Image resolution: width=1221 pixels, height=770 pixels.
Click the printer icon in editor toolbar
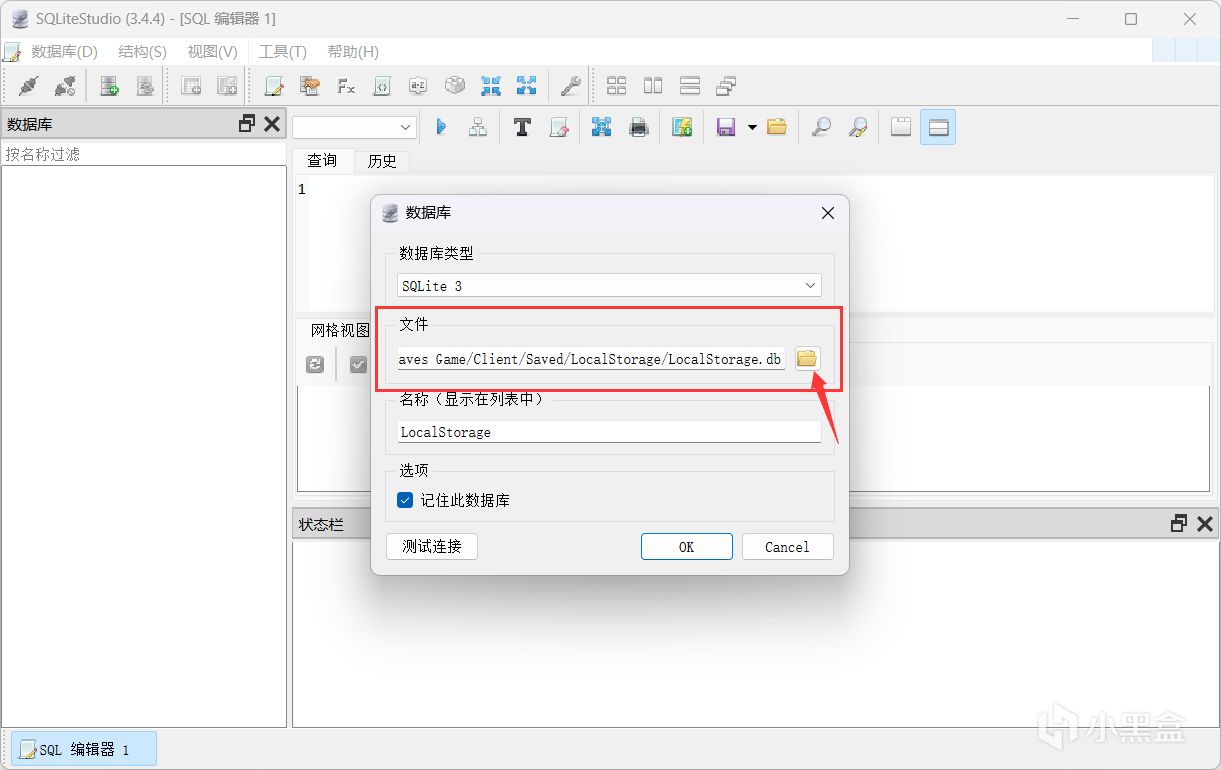pos(638,127)
